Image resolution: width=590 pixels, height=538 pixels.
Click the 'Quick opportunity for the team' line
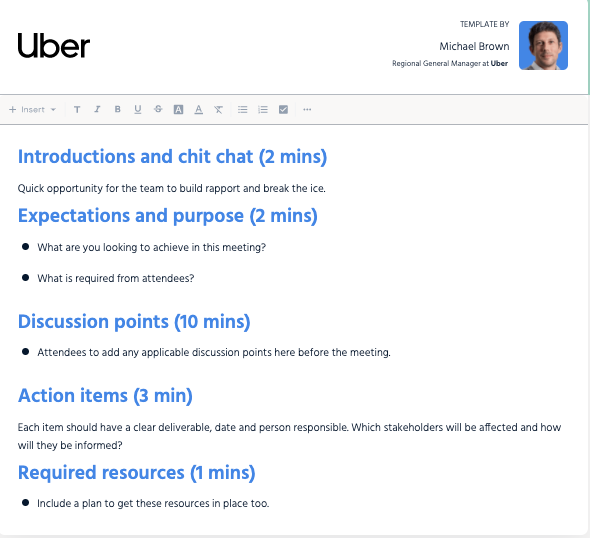(172, 188)
